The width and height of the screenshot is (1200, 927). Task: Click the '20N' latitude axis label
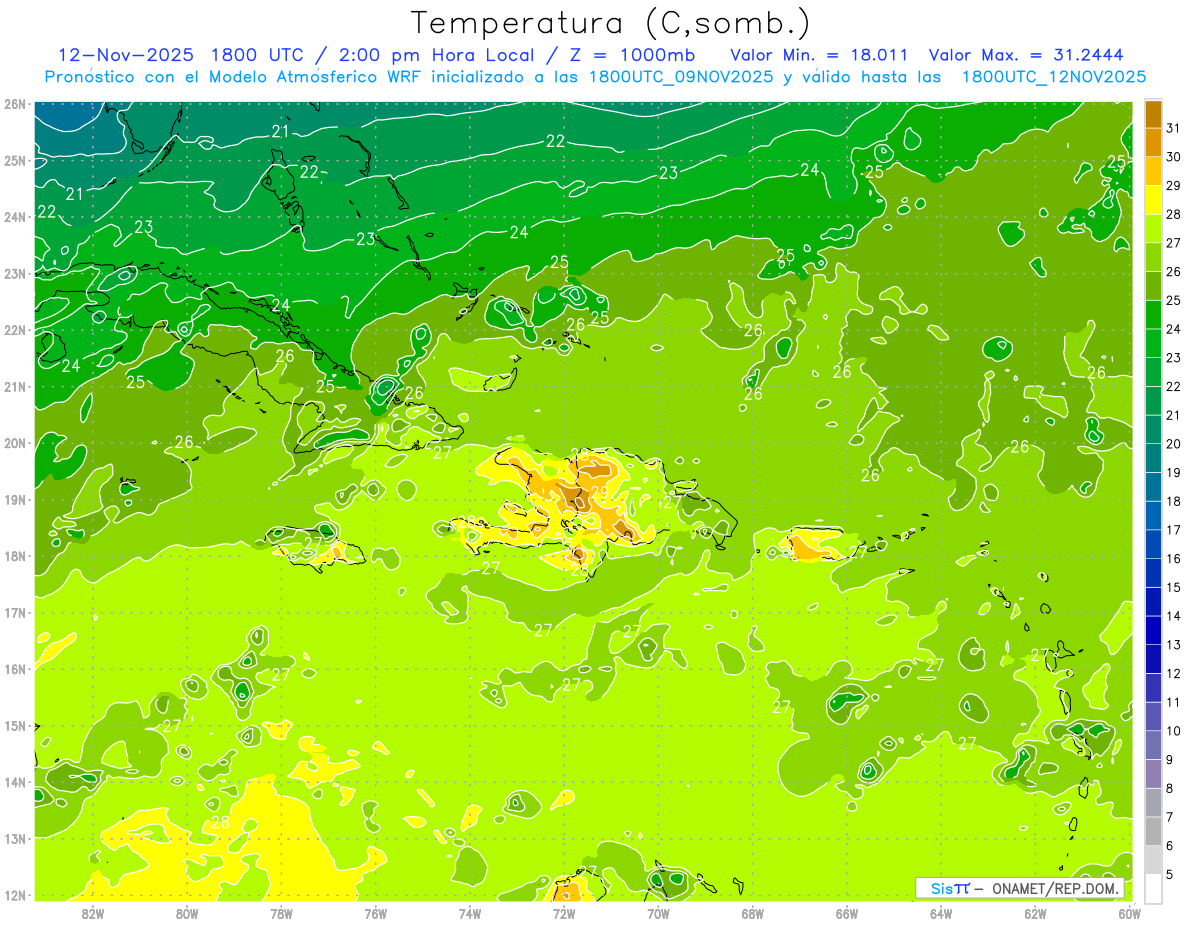point(14,443)
